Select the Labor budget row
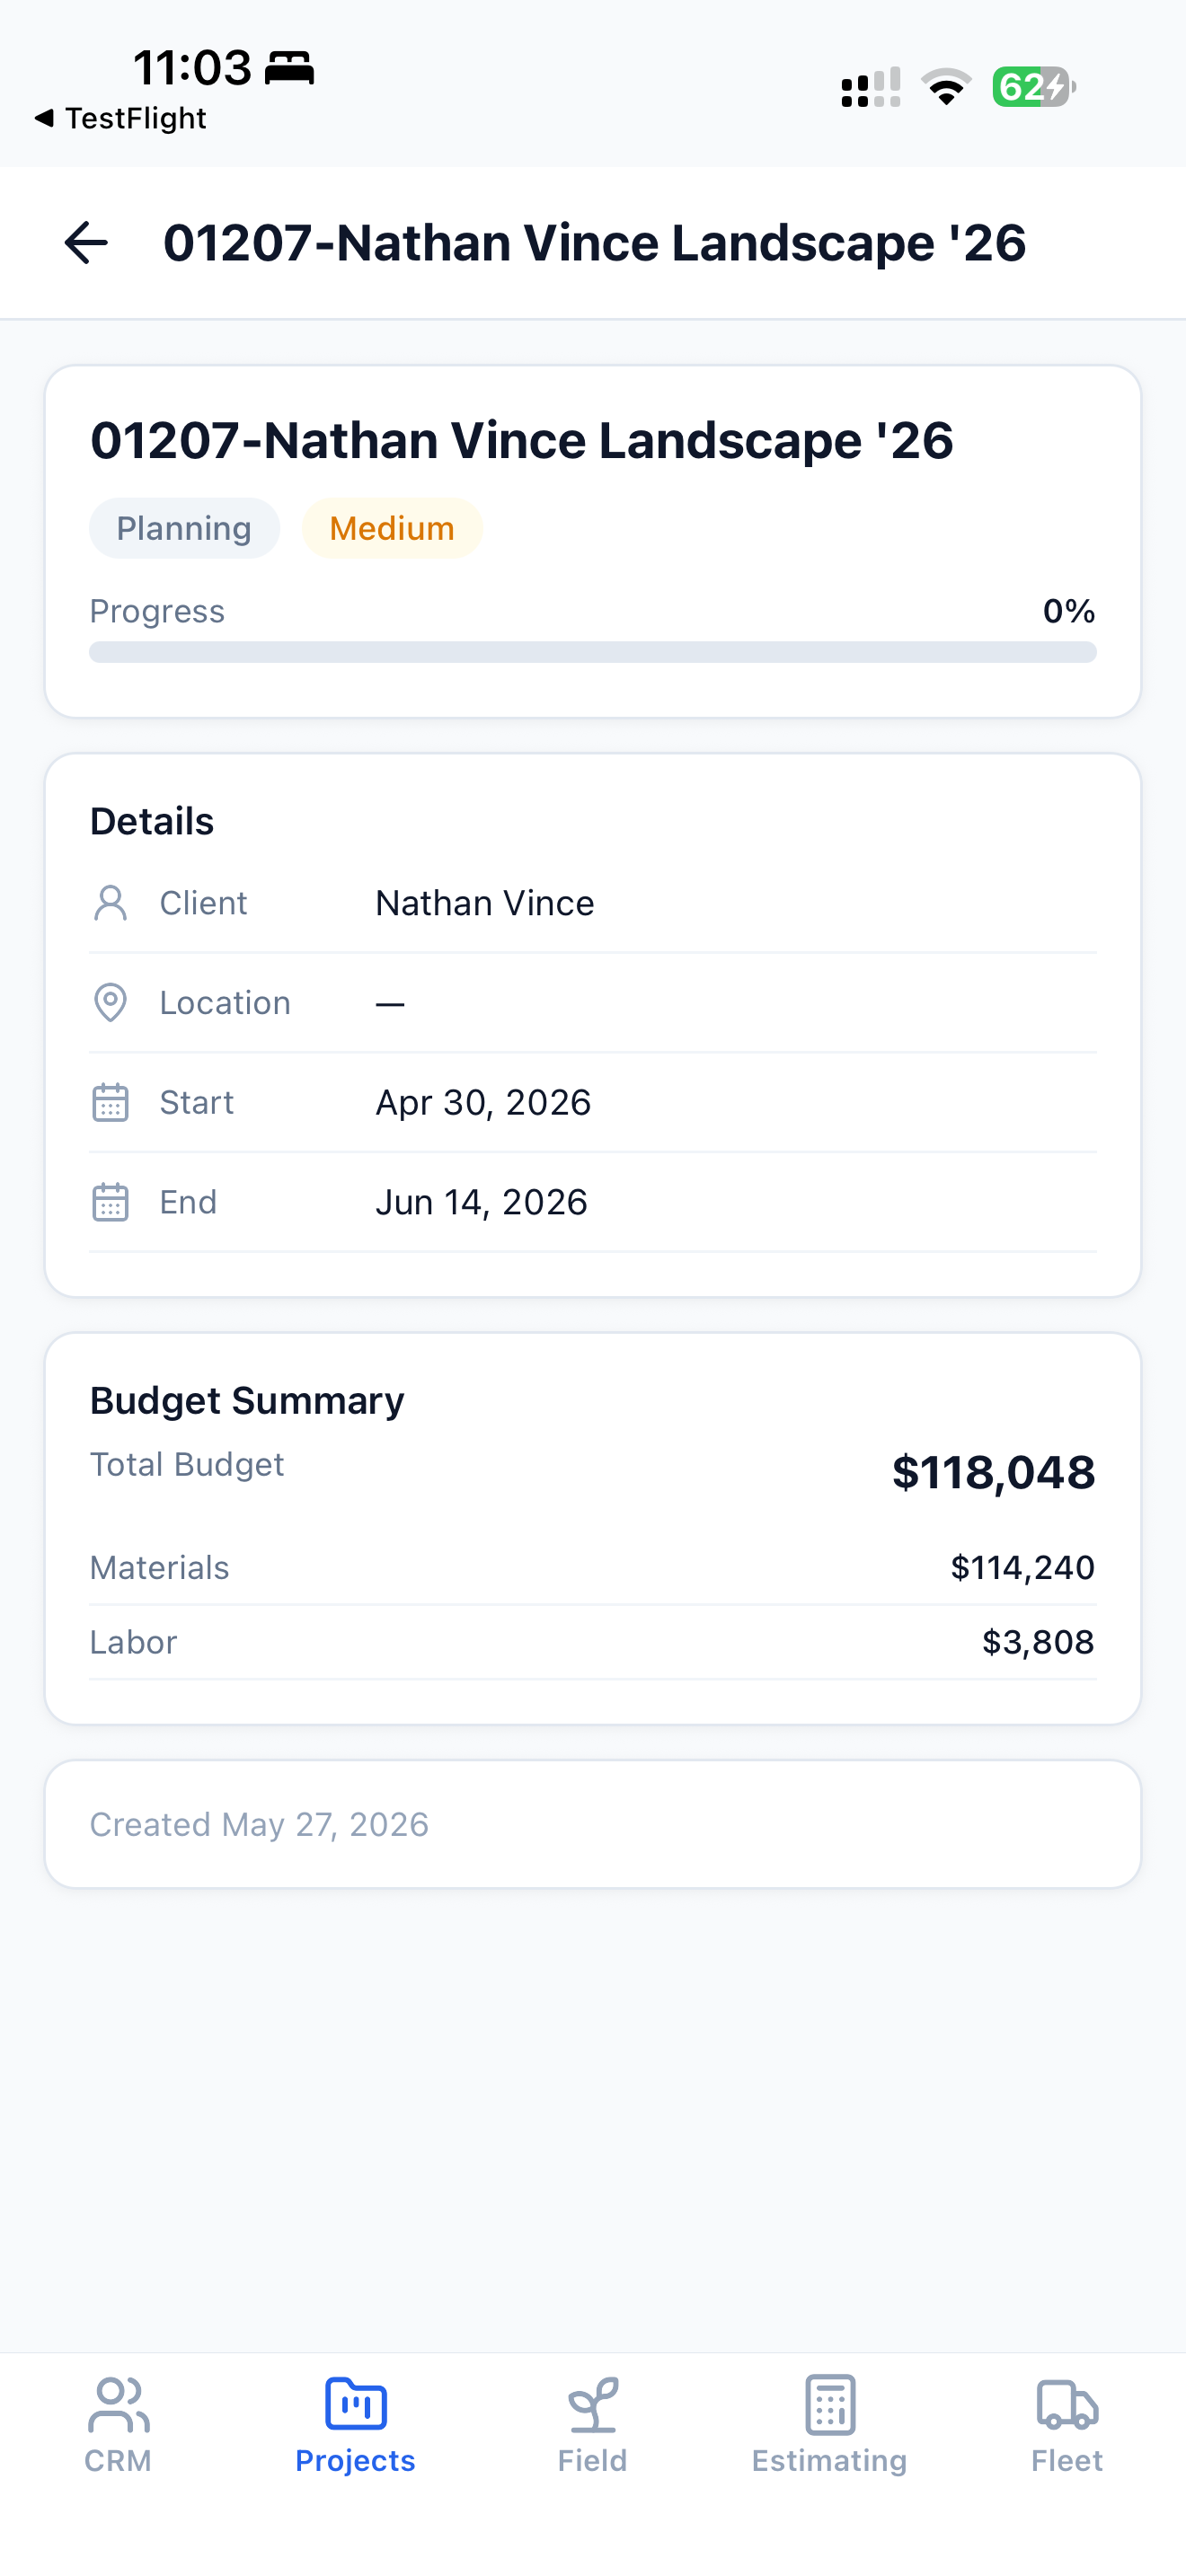 [593, 1642]
